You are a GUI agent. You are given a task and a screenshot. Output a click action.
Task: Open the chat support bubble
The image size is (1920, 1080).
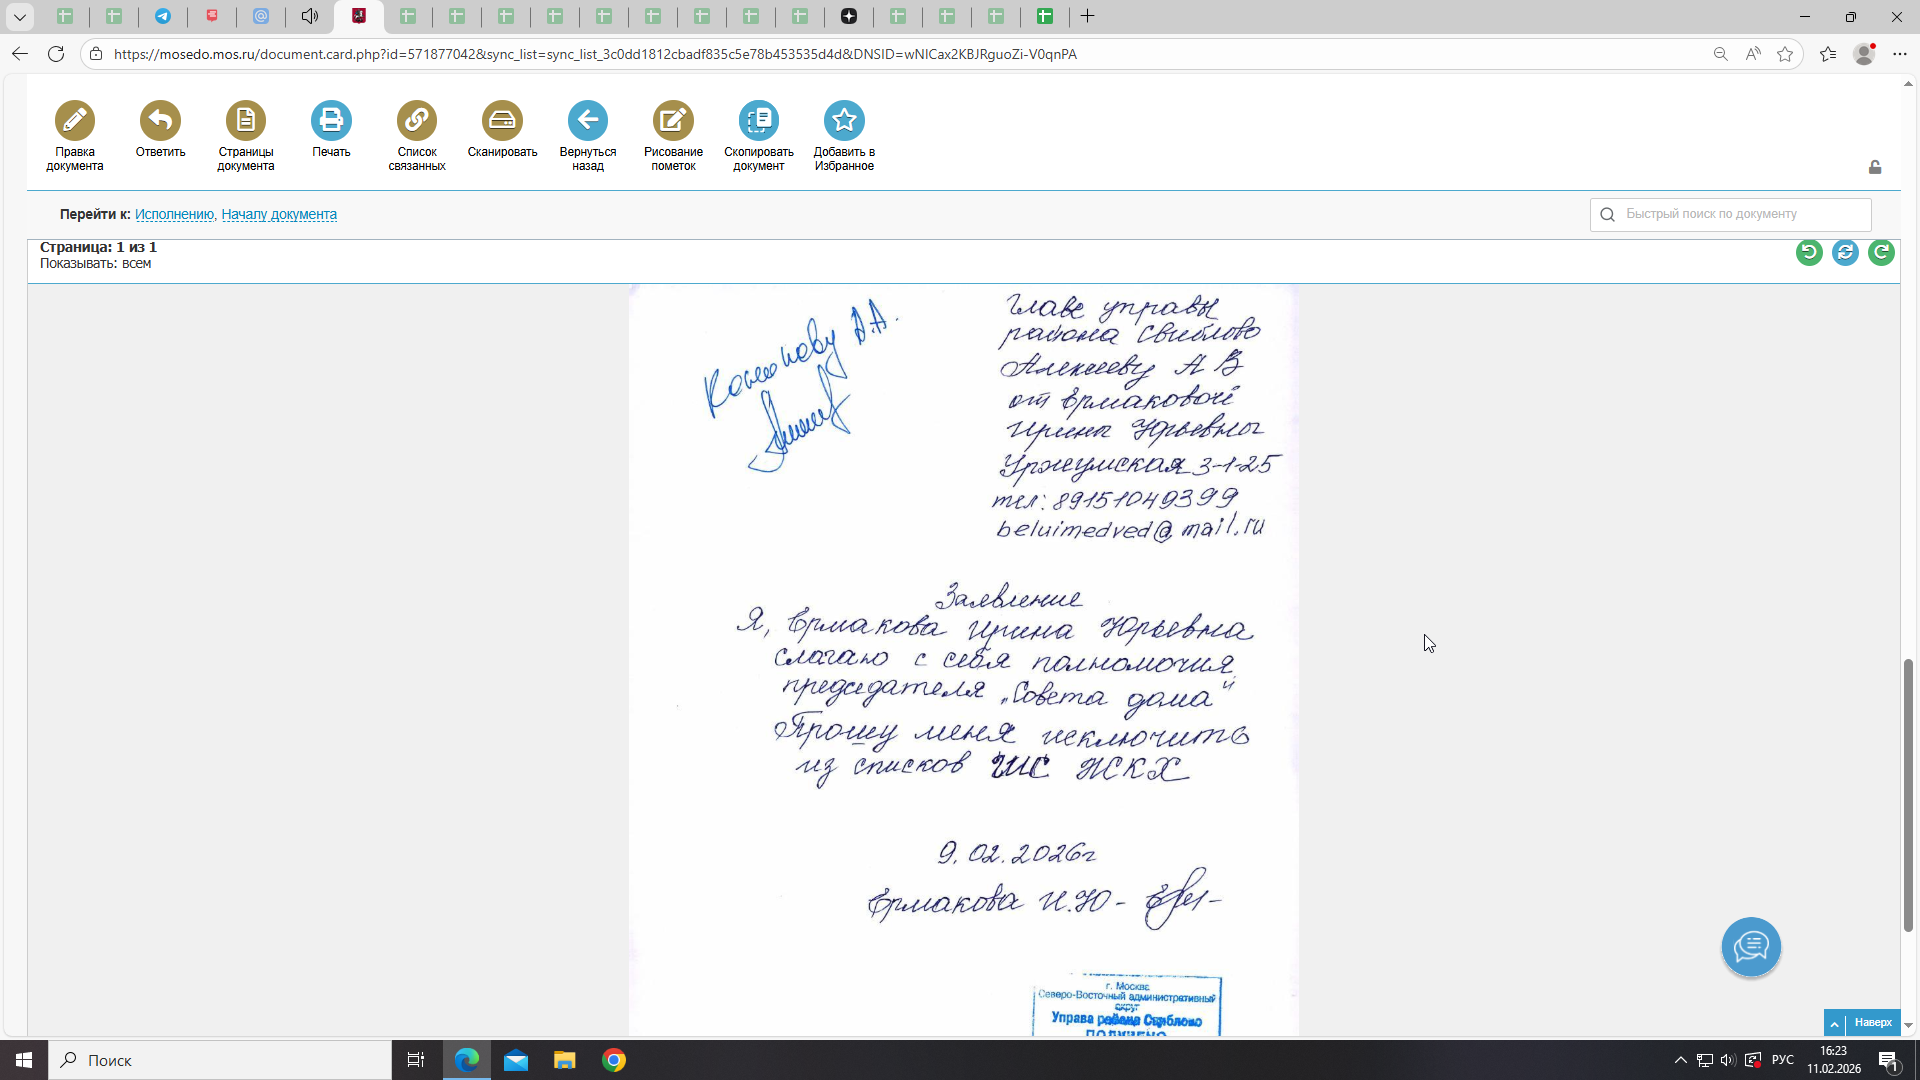click(x=1751, y=946)
